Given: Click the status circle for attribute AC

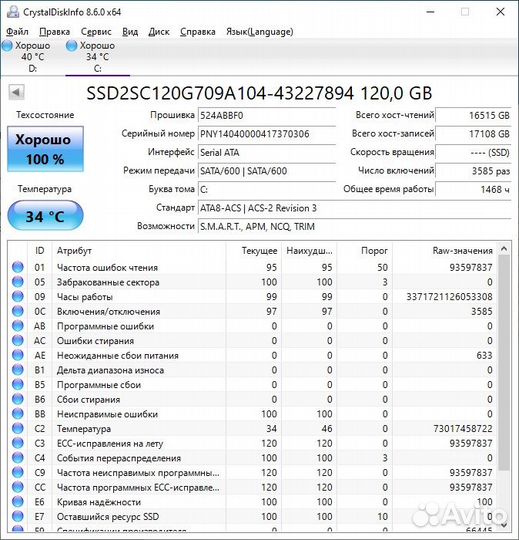Looking at the screenshot, I should (18, 340).
